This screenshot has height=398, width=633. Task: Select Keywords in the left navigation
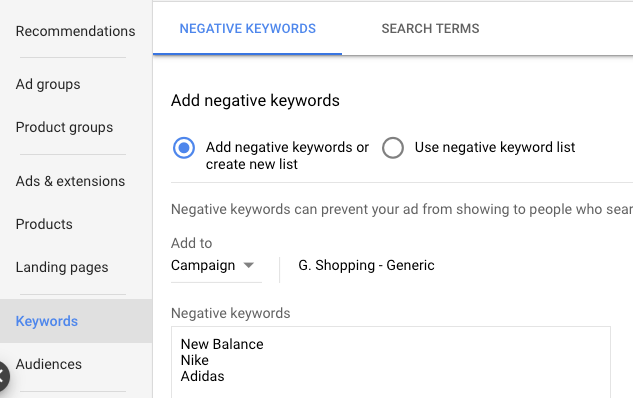tap(47, 321)
